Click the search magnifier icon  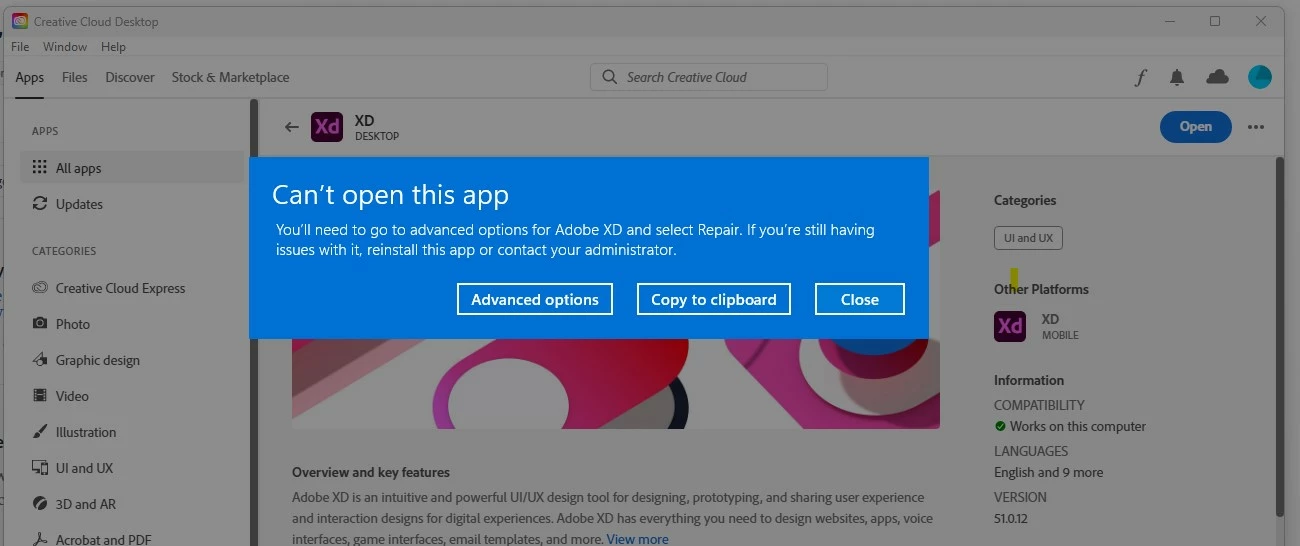609,77
